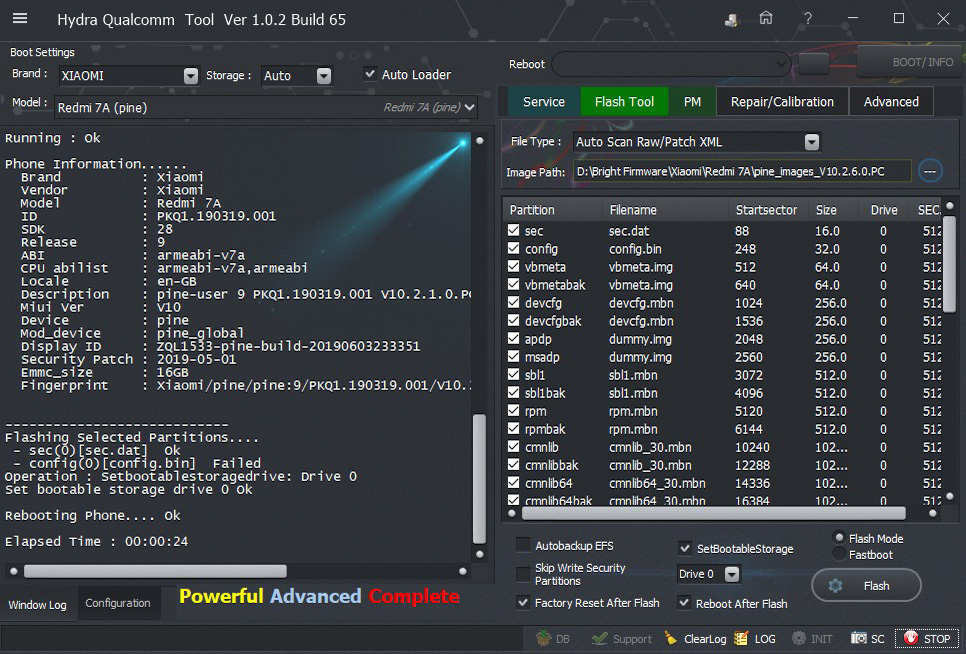
Task: Click the Image Path input field
Action: pyautogui.click(x=742, y=171)
